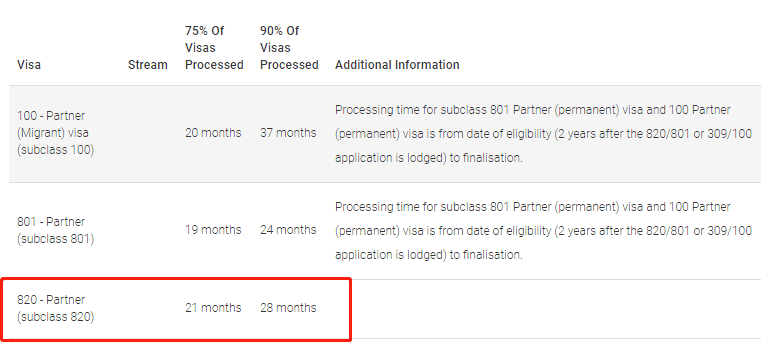Select the 801 - Partner (subclass 801) cell
The image size is (776, 364).
(x=55, y=230)
